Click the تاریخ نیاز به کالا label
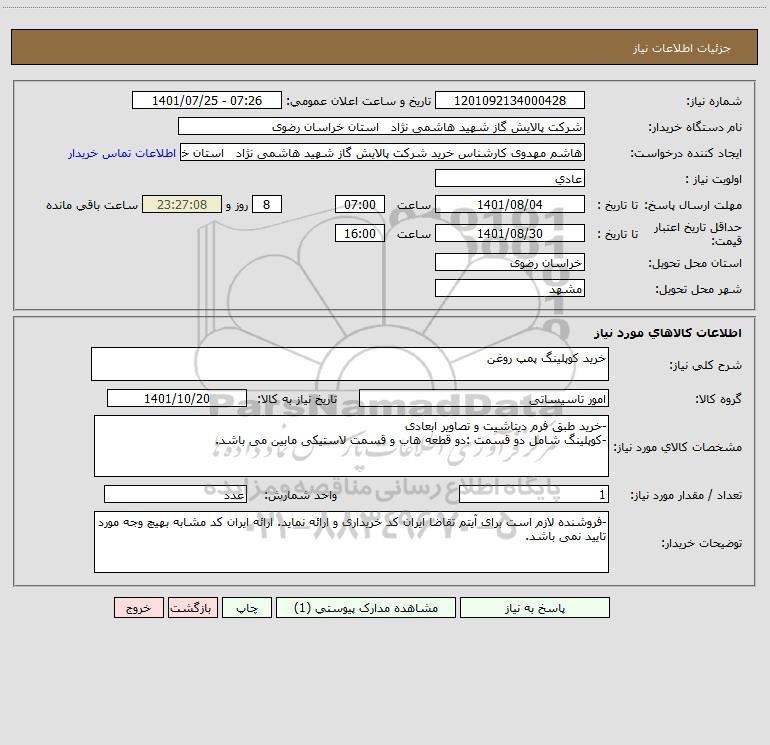Screen dimensions: 770x745 pyautogui.click(x=297, y=399)
